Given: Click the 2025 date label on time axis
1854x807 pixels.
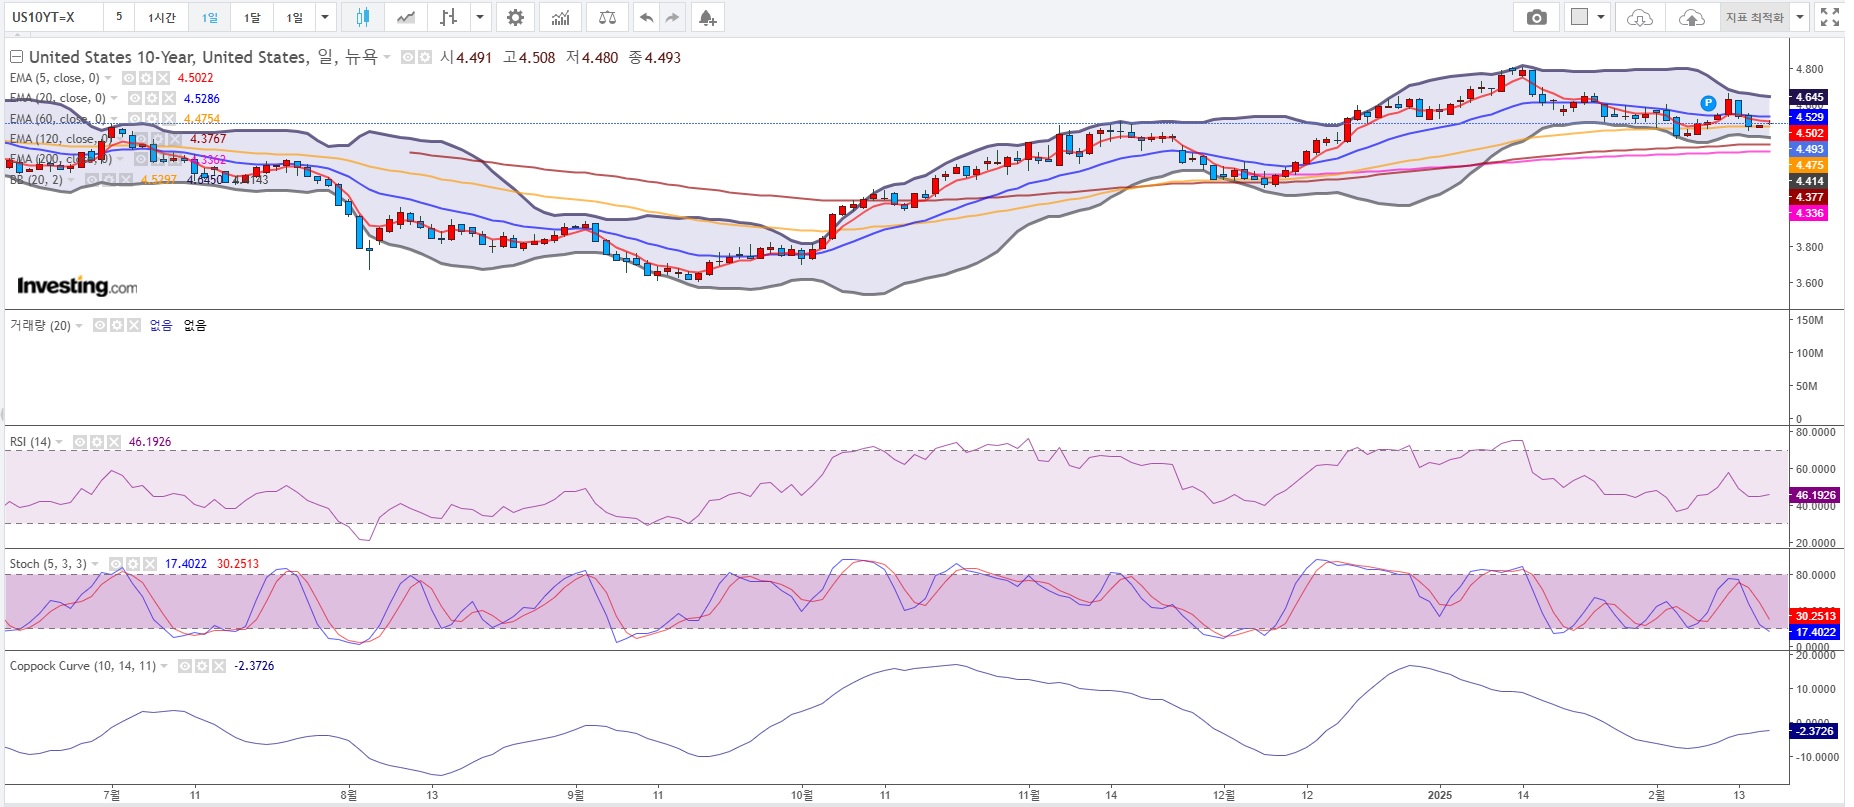Looking at the screenshot, I should (1440, 795).
